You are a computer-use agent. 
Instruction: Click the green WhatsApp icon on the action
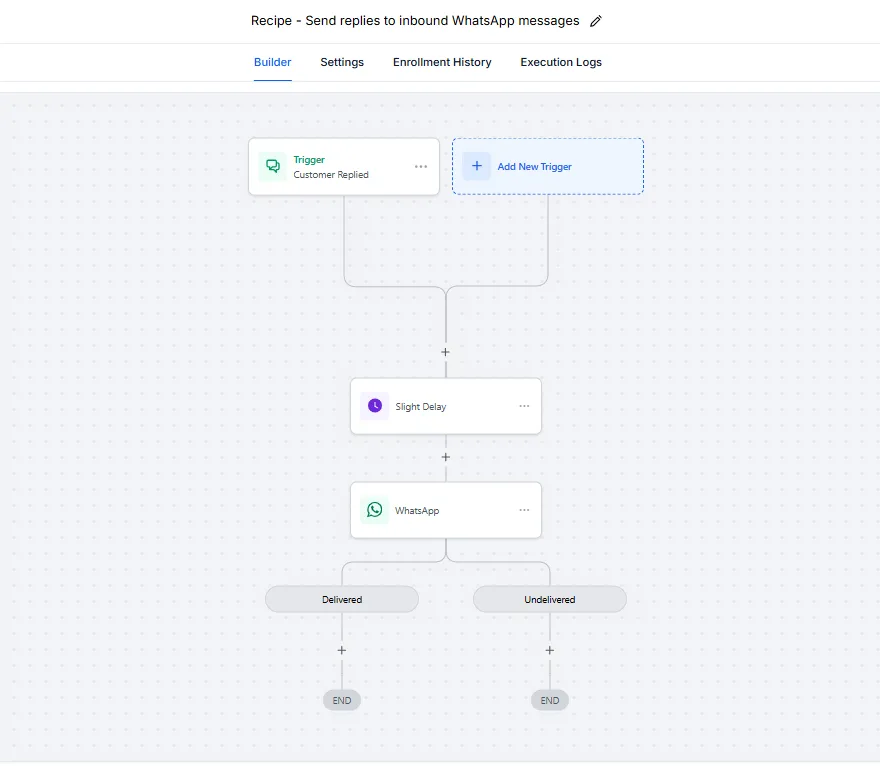point(374,510)
